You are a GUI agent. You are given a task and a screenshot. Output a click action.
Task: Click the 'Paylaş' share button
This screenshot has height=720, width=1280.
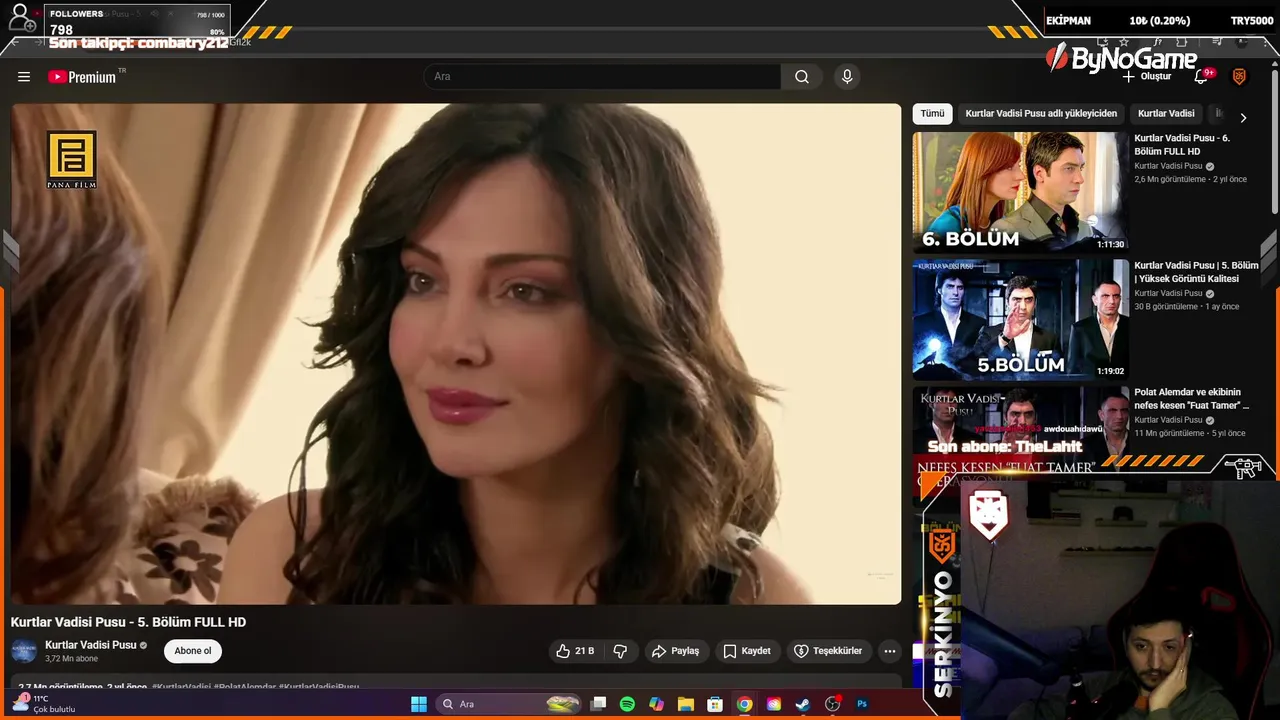[676, 651]
